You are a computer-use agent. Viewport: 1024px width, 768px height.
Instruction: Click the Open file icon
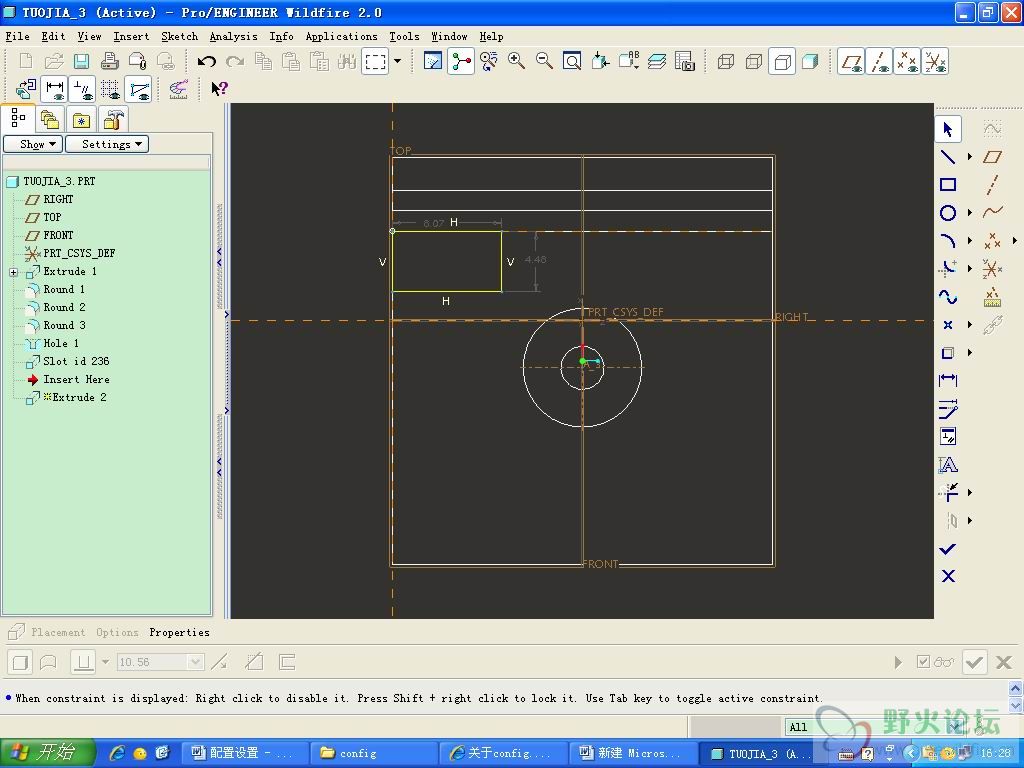tap(54, 61)
